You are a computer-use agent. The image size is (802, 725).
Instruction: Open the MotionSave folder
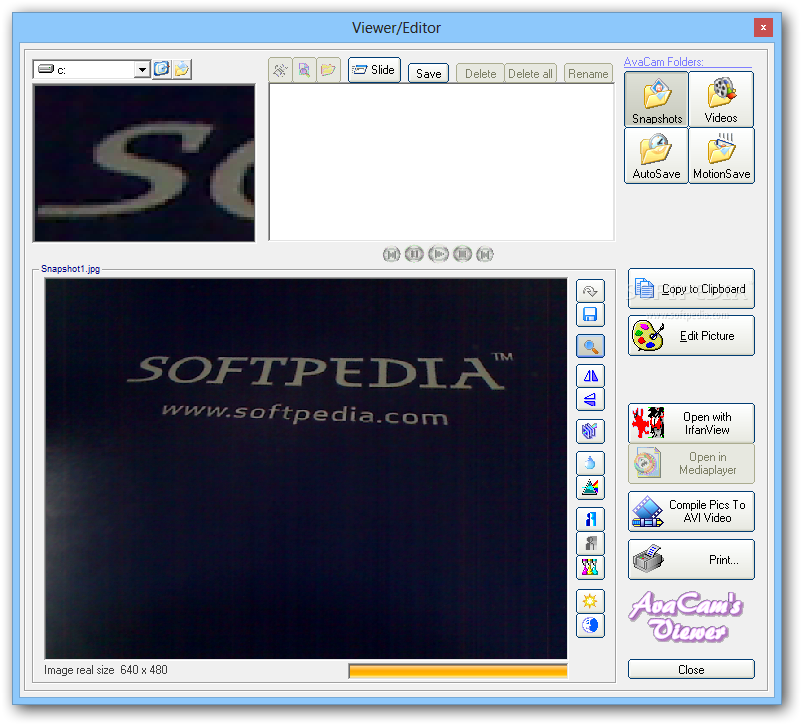(x=721, y=156)
